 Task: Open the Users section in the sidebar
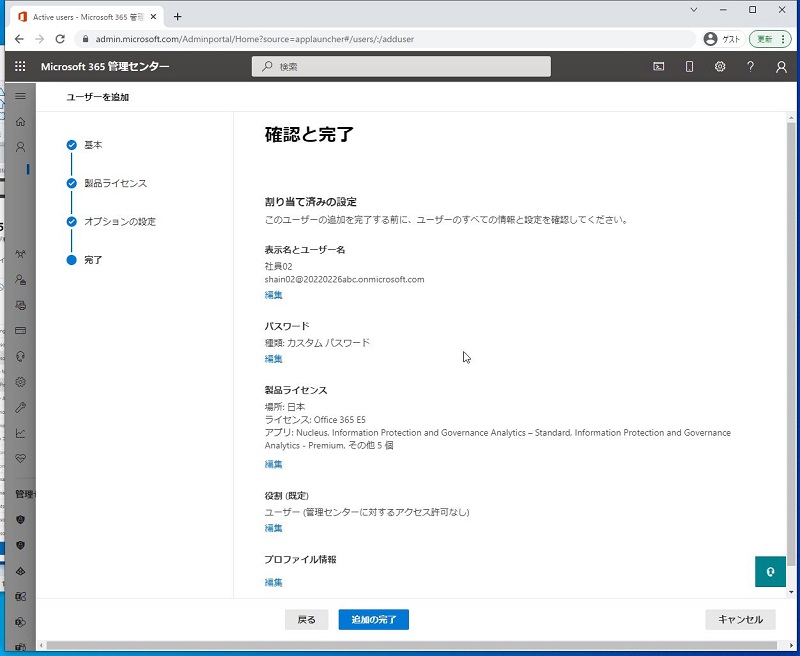[x=20, y=147]
